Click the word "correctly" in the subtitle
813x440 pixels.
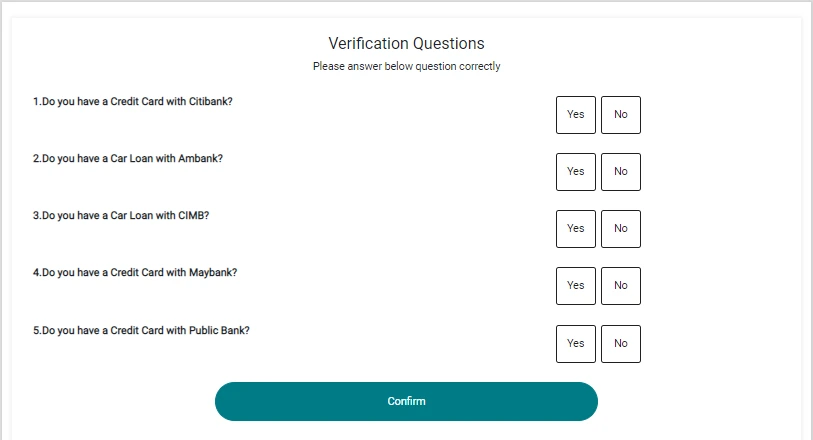(478, 67)
